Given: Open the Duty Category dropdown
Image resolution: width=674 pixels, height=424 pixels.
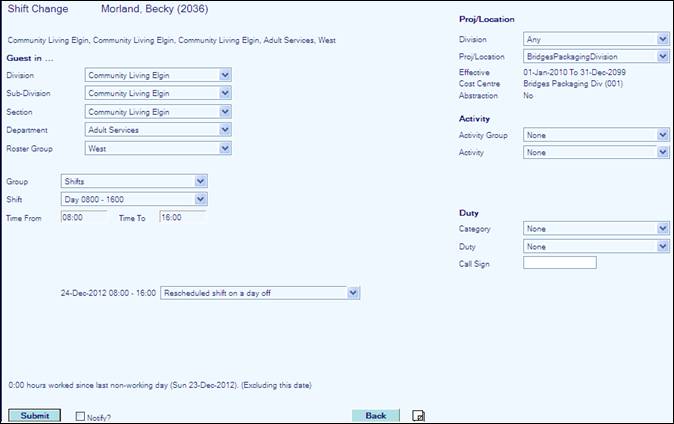Looking at the screenshot, I should [595, 228].
